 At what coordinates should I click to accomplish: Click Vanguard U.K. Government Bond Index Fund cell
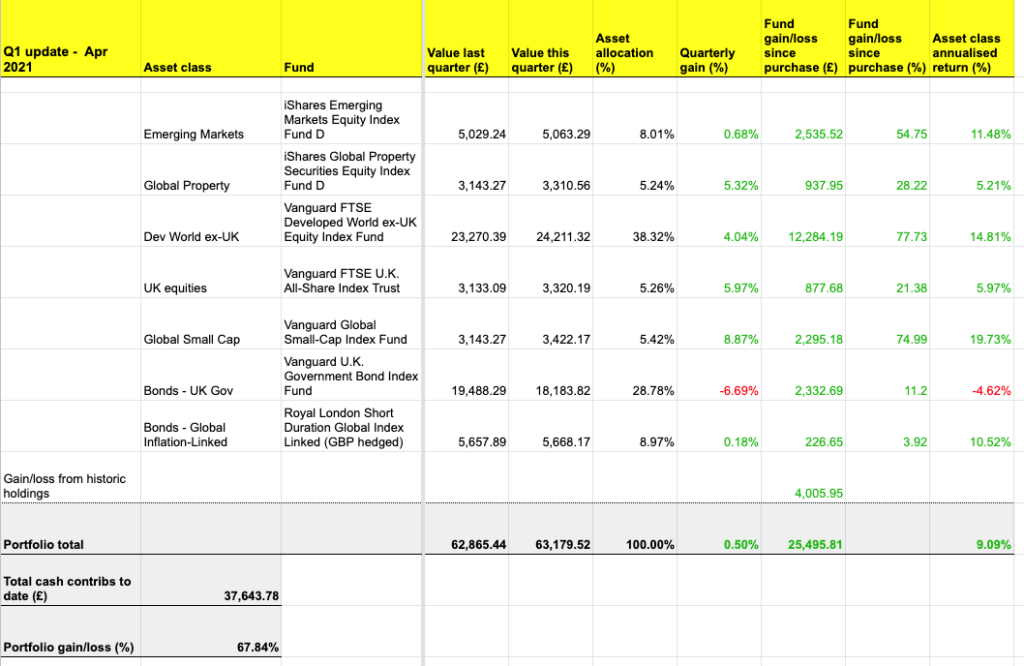(351, 375)
